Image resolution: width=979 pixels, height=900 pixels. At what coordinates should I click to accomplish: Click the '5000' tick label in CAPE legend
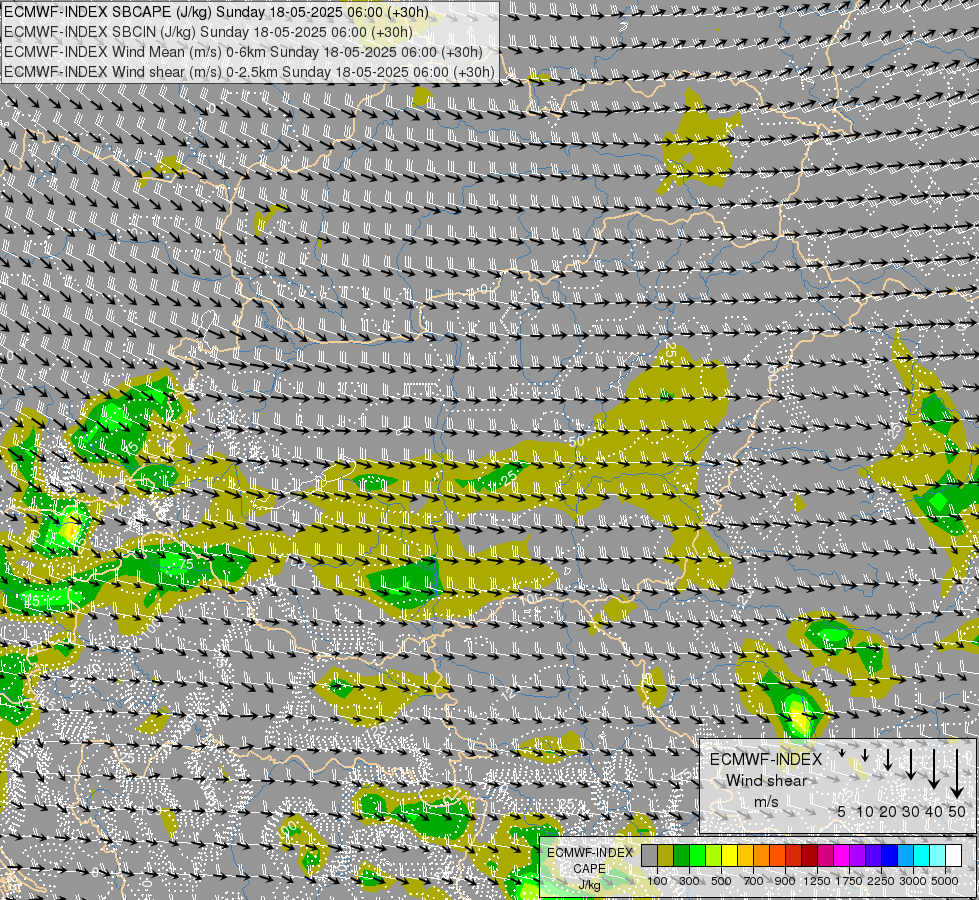click(x=945, y=881)
